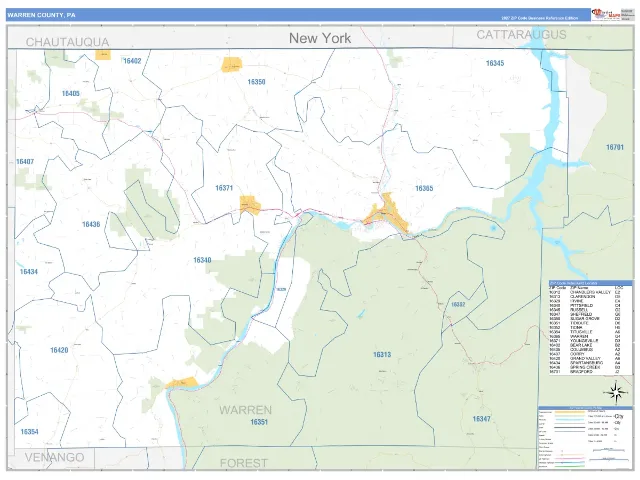
Task: Select ZIP code label 16365
Action: 424,188
